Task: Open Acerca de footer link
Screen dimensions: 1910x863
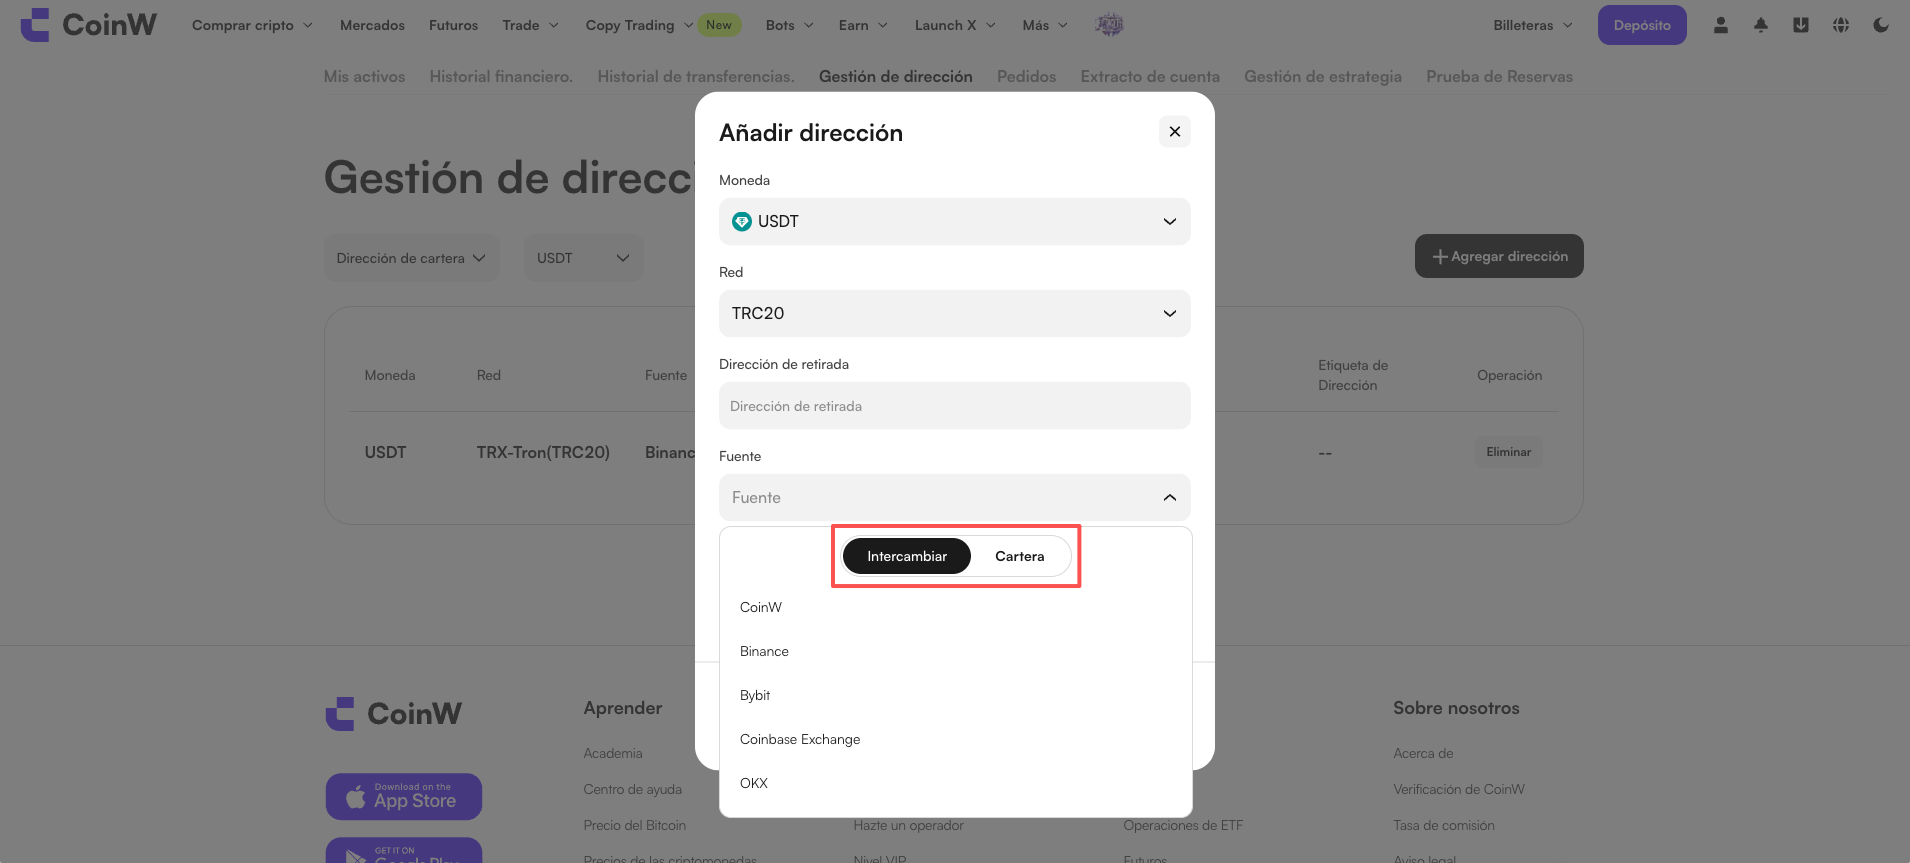Action: 1423,753
